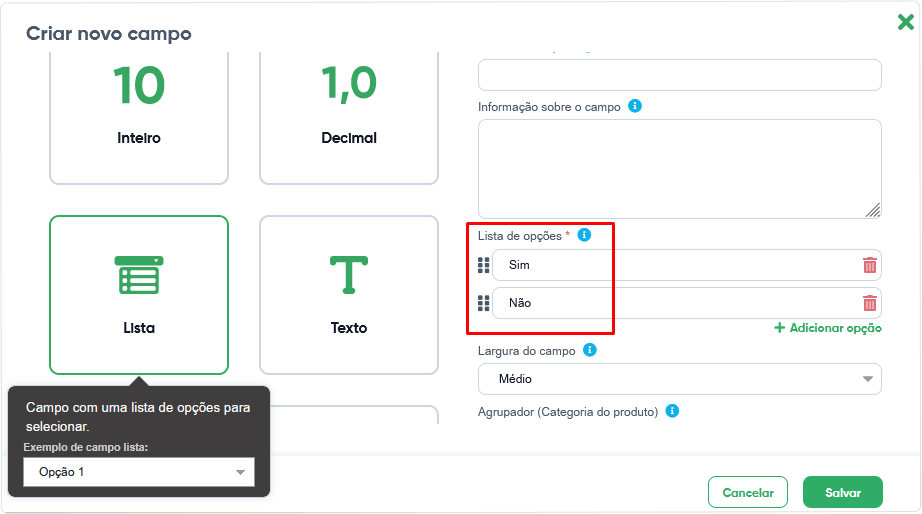Viewport: 922px width, 514px height.
Task: Grab the drag handle beside Não
Action: (483, 303)
